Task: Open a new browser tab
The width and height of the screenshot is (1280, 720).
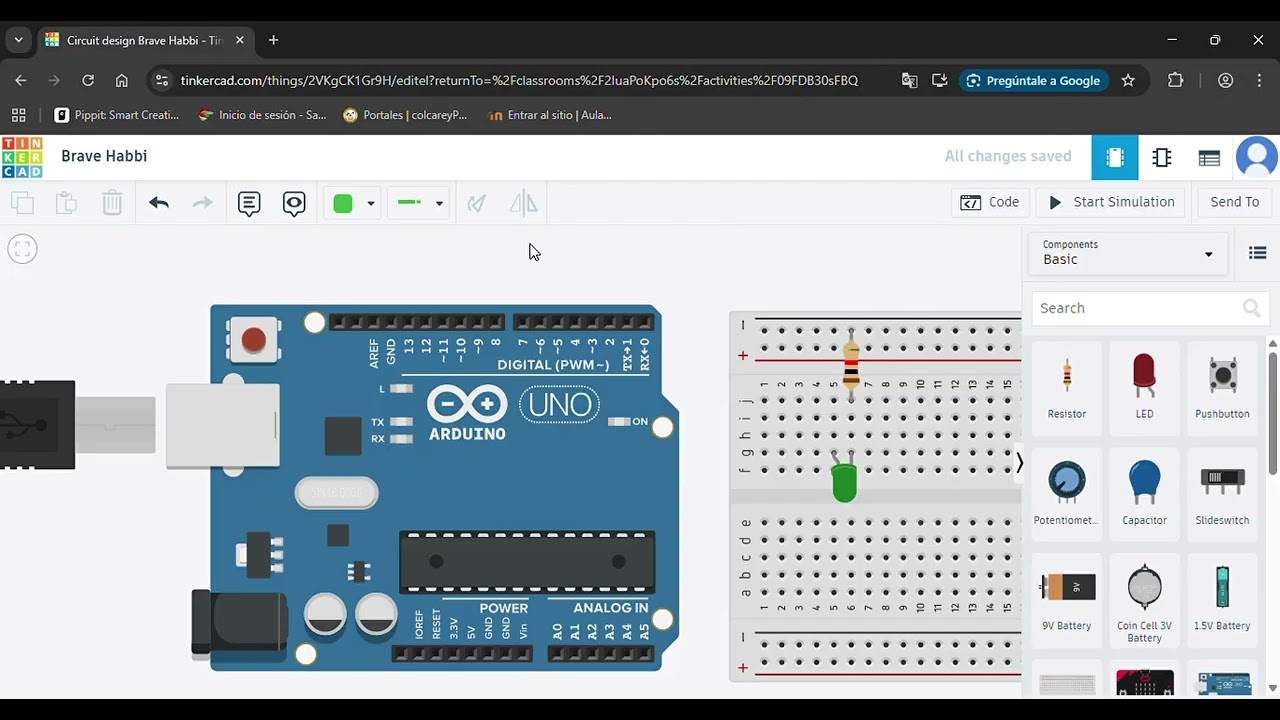Action: pos(273,40)
